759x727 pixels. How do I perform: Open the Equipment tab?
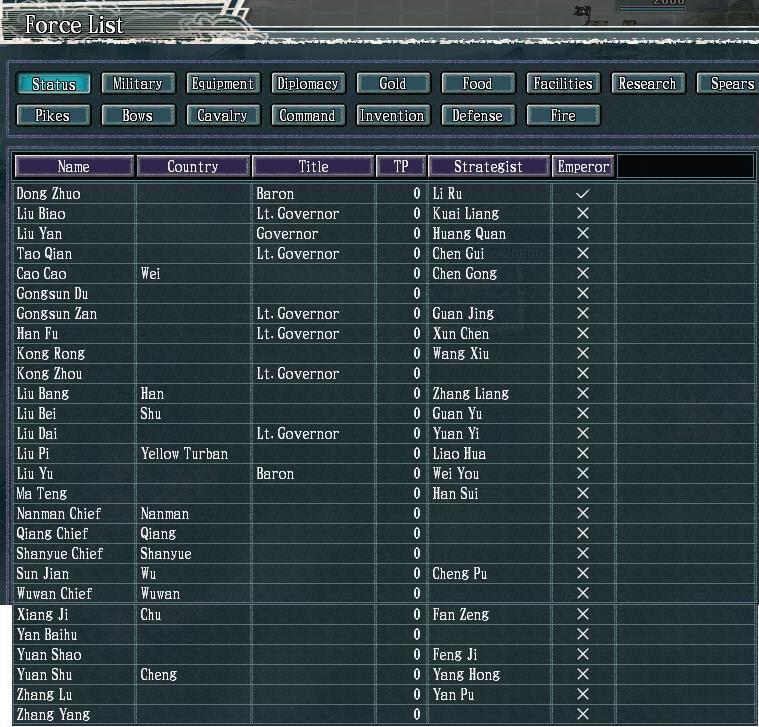click(222, 84)
